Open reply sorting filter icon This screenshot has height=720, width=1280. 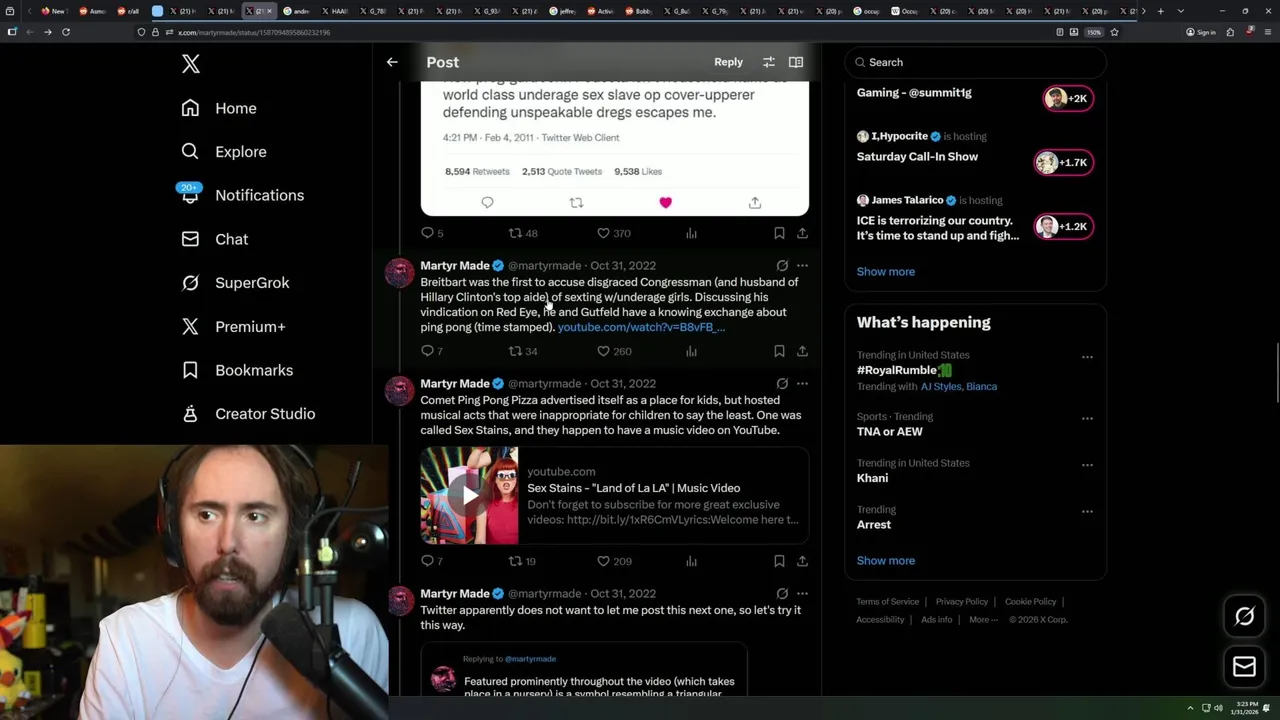768,62
